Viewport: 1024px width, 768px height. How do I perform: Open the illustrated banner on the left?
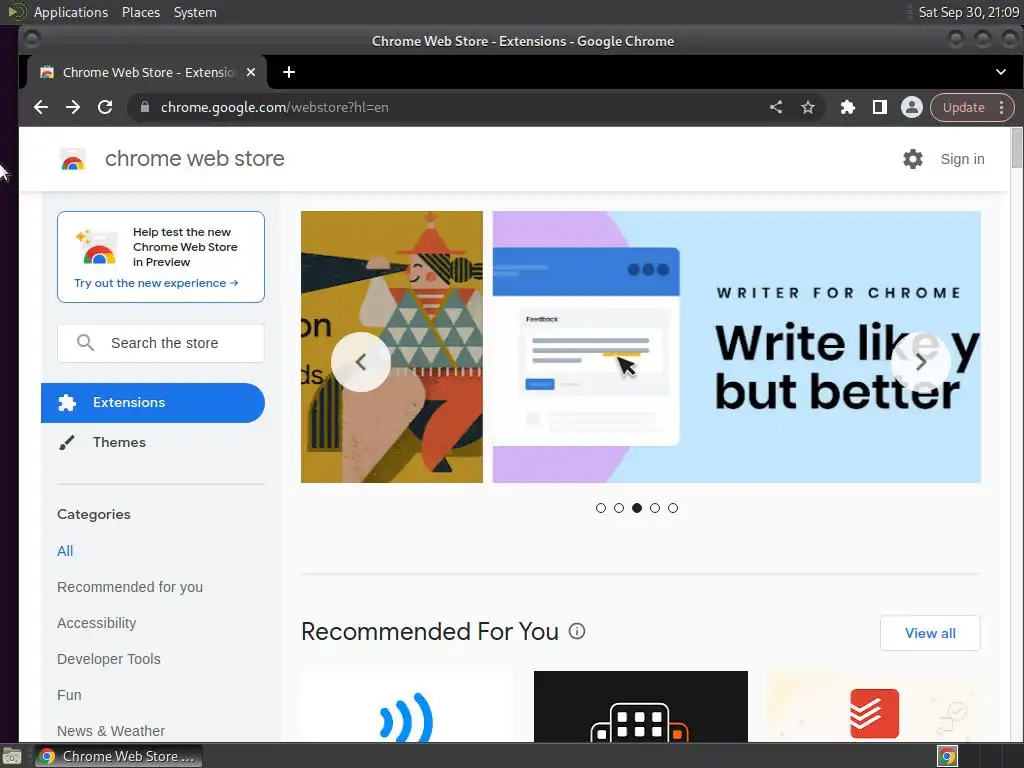click(x=392, y=347)
